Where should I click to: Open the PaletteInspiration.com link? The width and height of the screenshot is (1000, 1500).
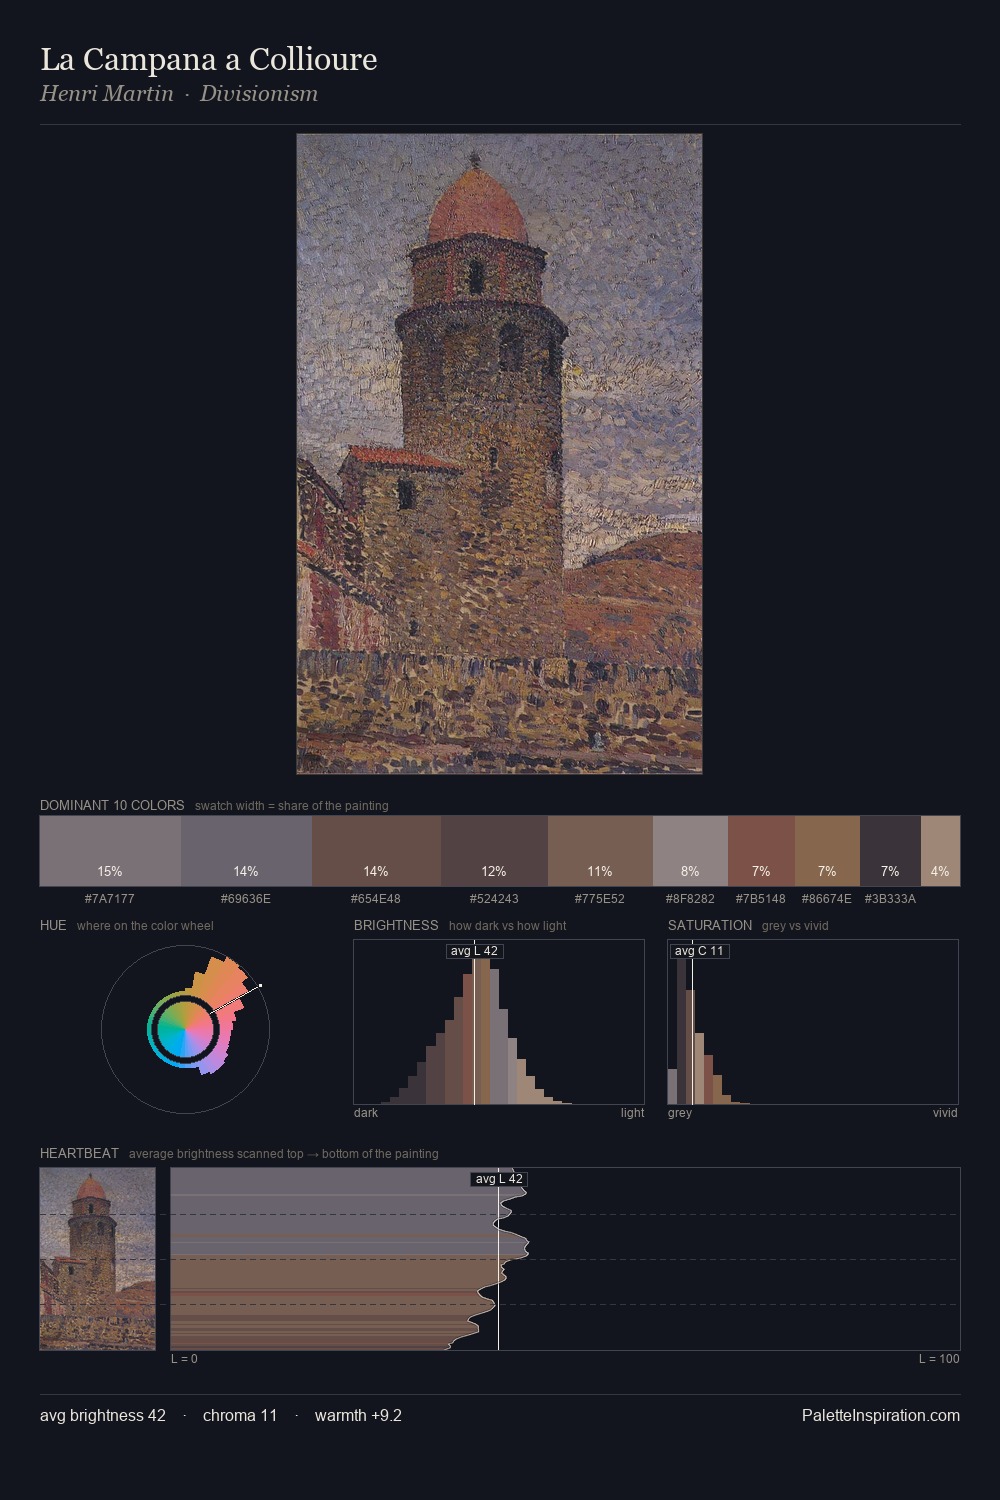tap(881, 1415)
